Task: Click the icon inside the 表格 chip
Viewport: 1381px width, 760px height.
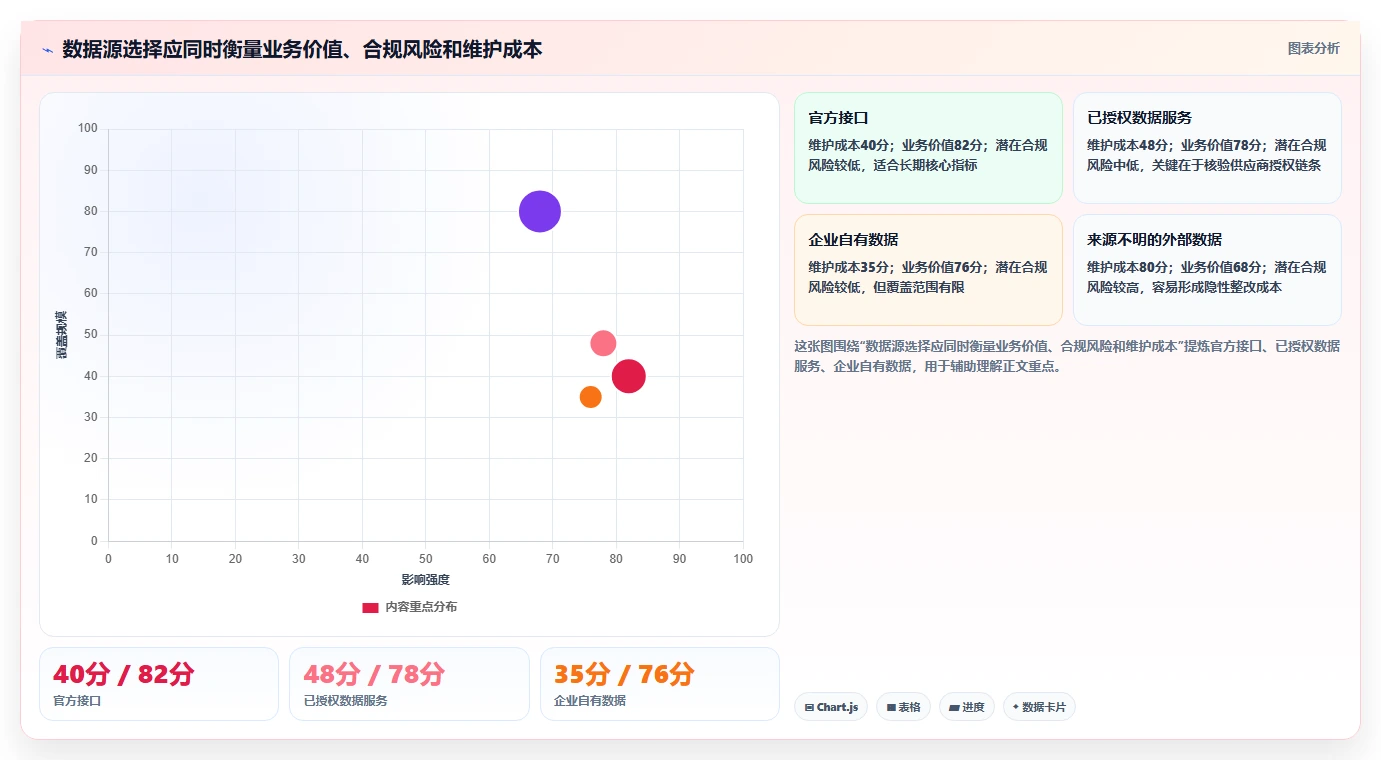Action: click(x=891, y=708)
